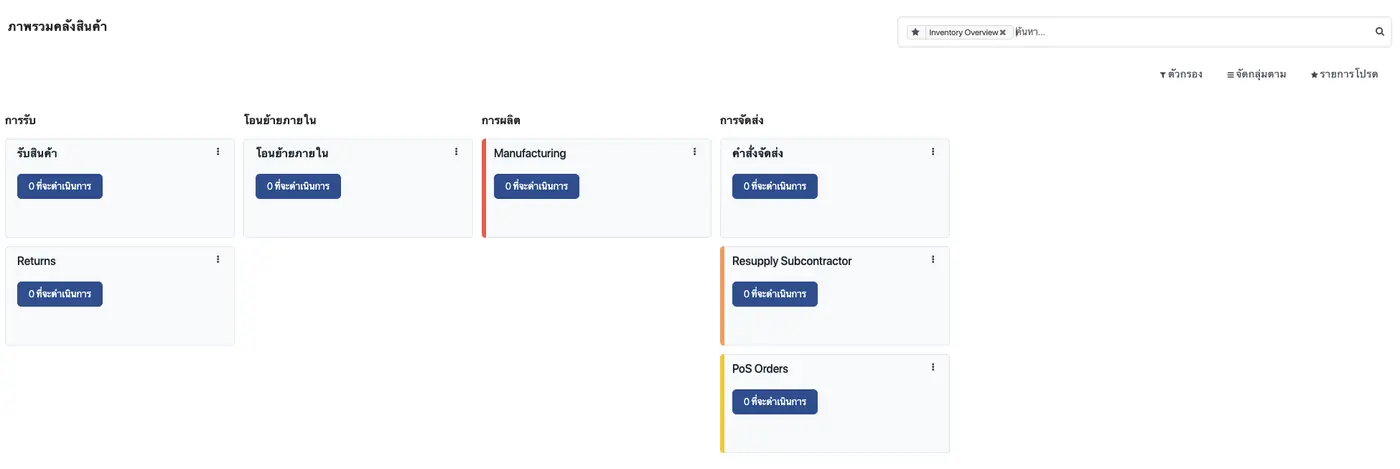Click the to-process button on Returns card

coord(60,294)
